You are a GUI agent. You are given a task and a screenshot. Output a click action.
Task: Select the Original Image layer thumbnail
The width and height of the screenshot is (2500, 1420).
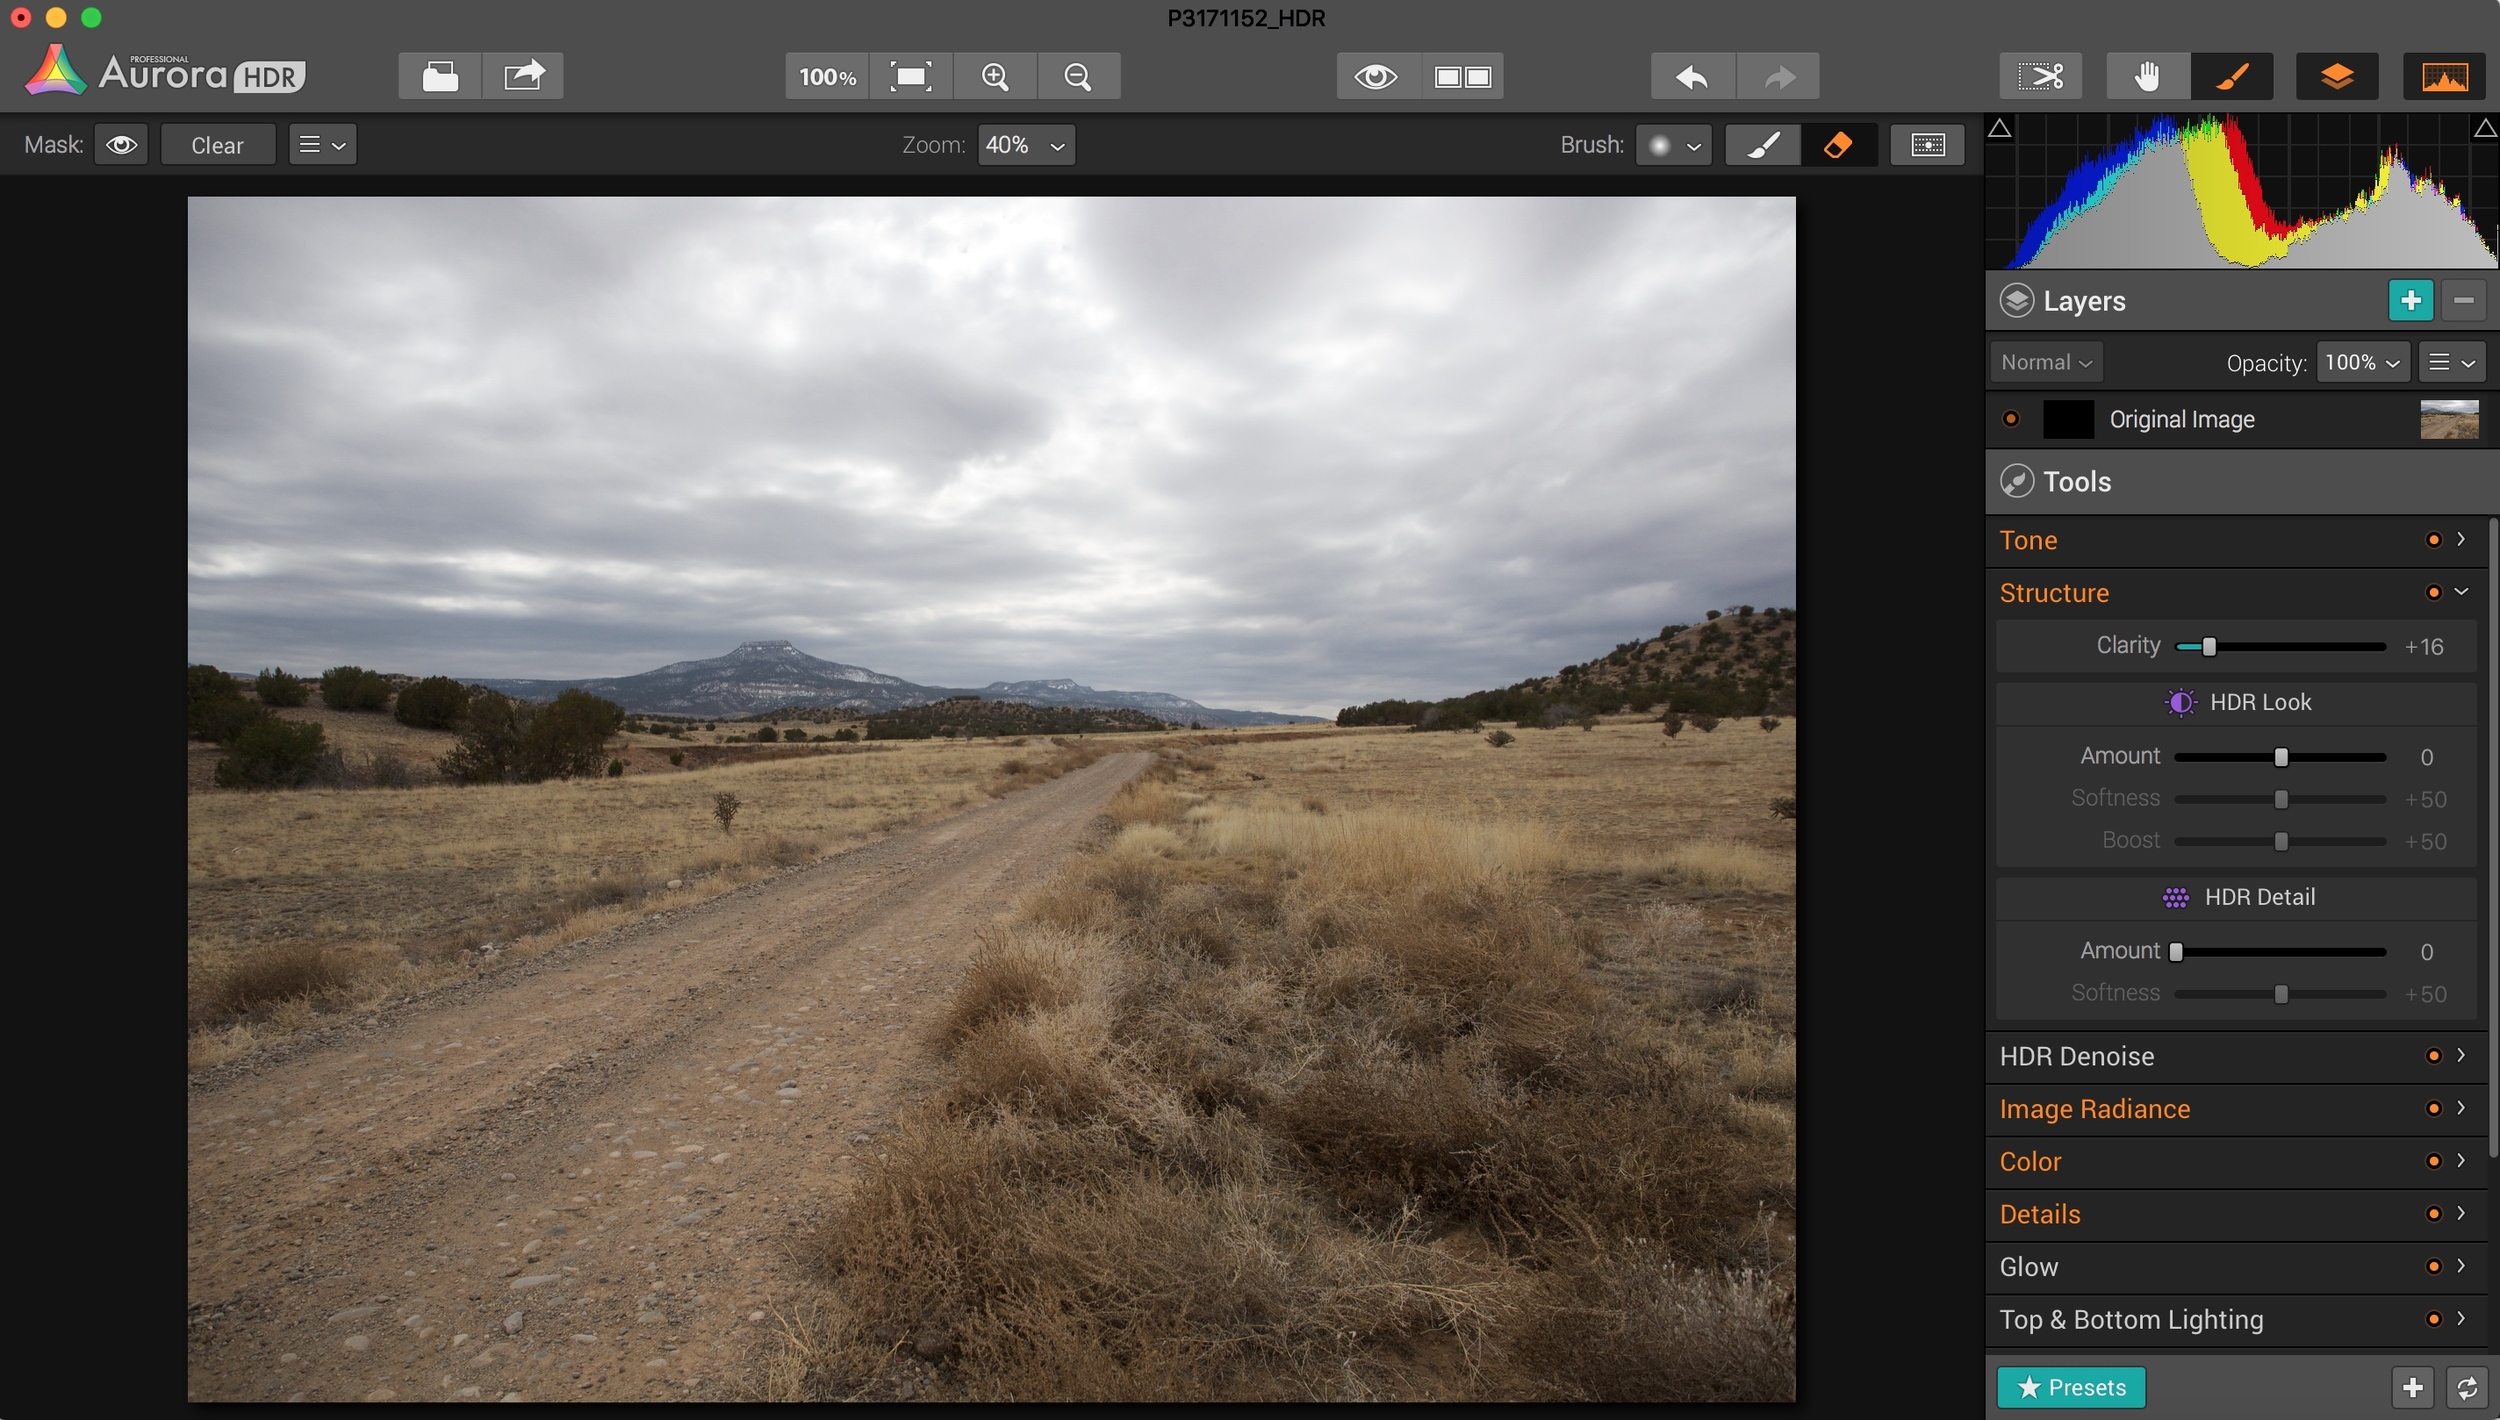pyautogui.click(x=2449, y=419)
